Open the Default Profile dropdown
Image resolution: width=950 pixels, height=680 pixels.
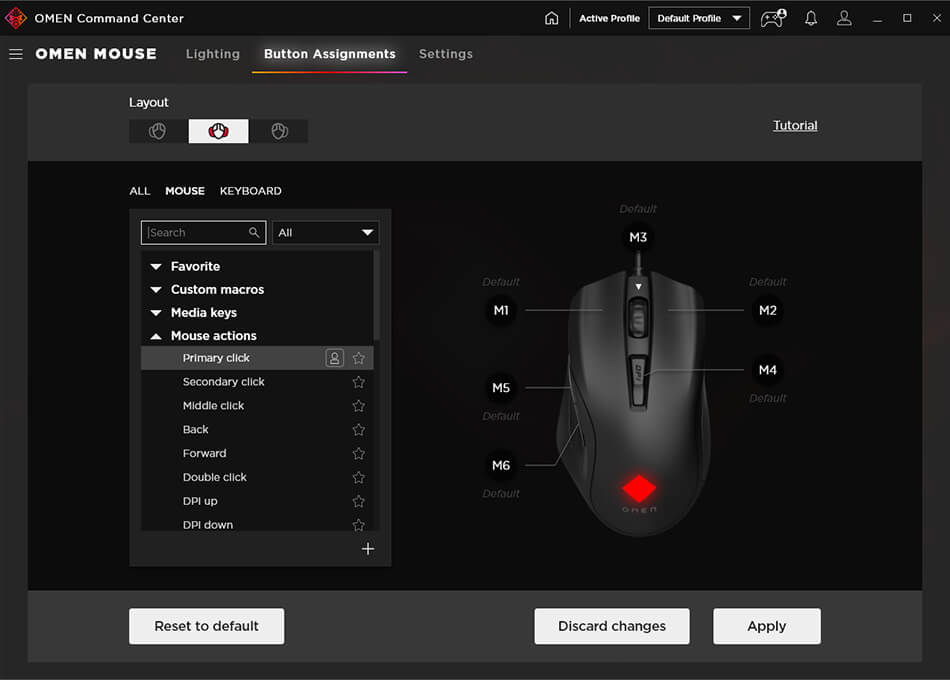[699, 18]
